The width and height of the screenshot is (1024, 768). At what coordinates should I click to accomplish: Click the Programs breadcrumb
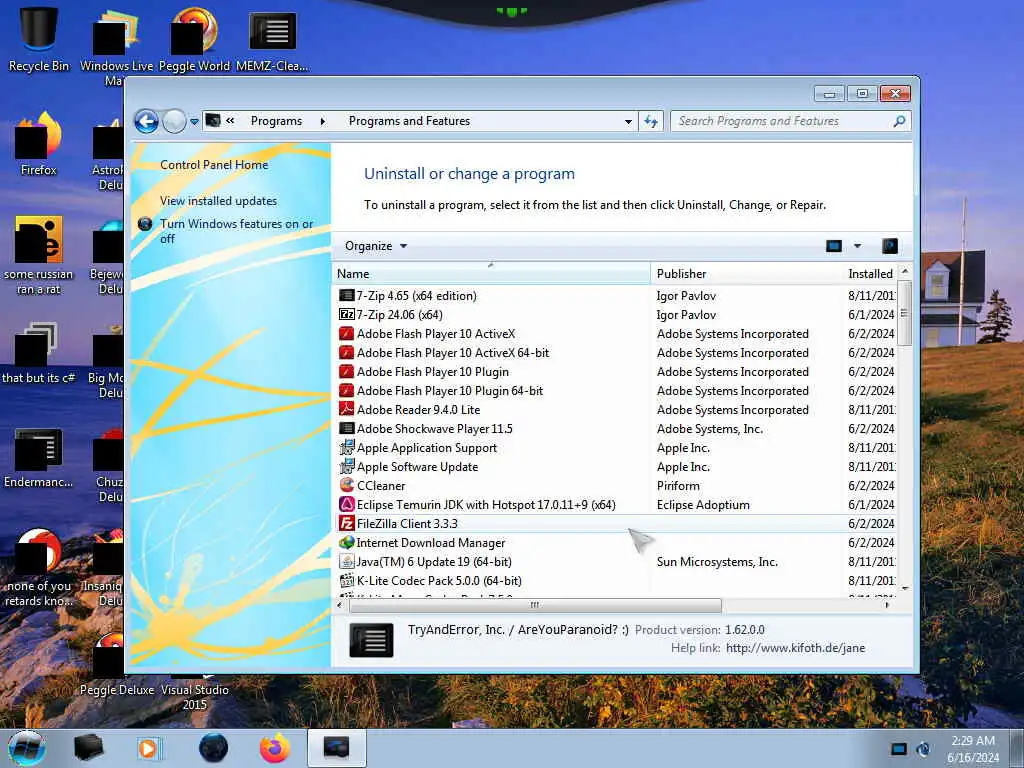pyautogui.click(x=276, y=121)
